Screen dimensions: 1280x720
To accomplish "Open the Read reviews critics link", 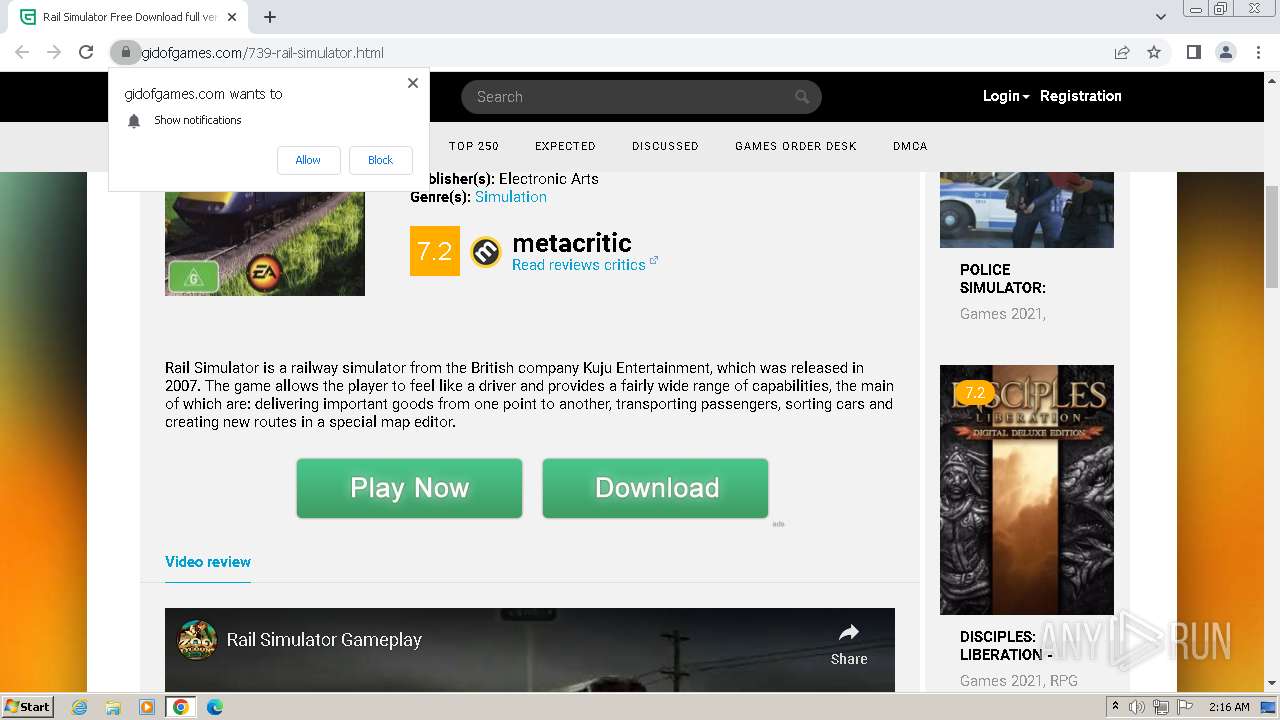I will (585, 265).
